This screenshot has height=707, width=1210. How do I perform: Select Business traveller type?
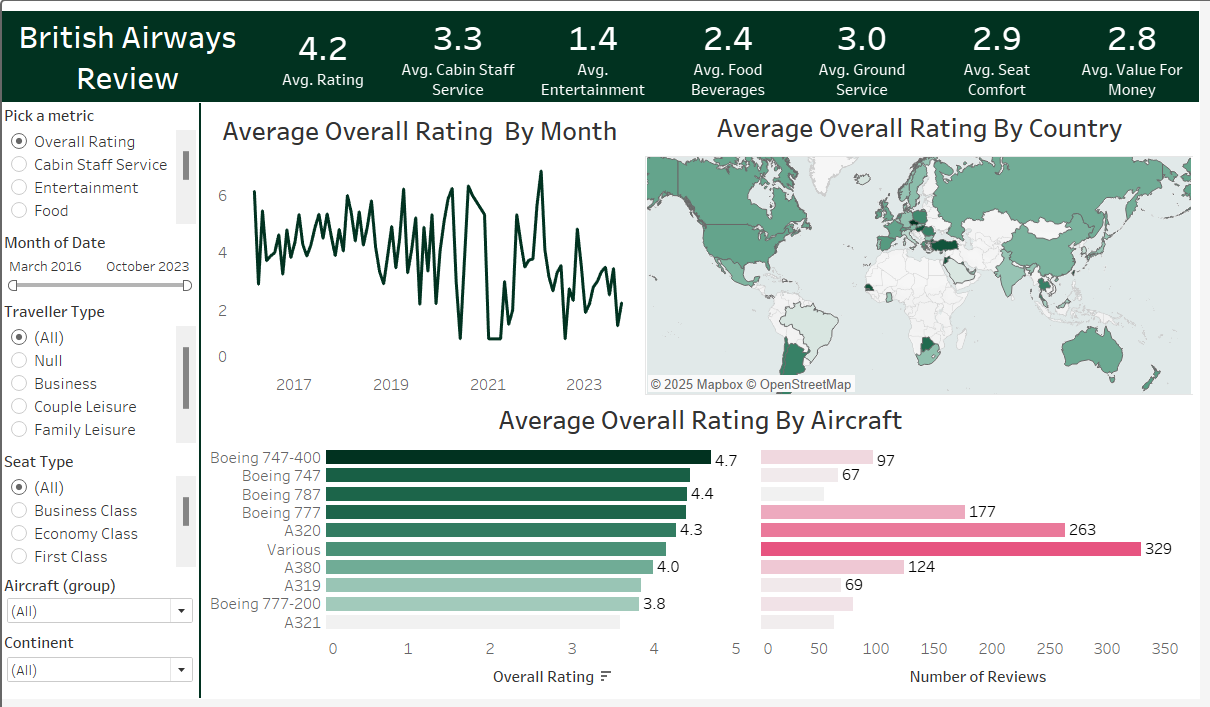click(x=19, y=384)
